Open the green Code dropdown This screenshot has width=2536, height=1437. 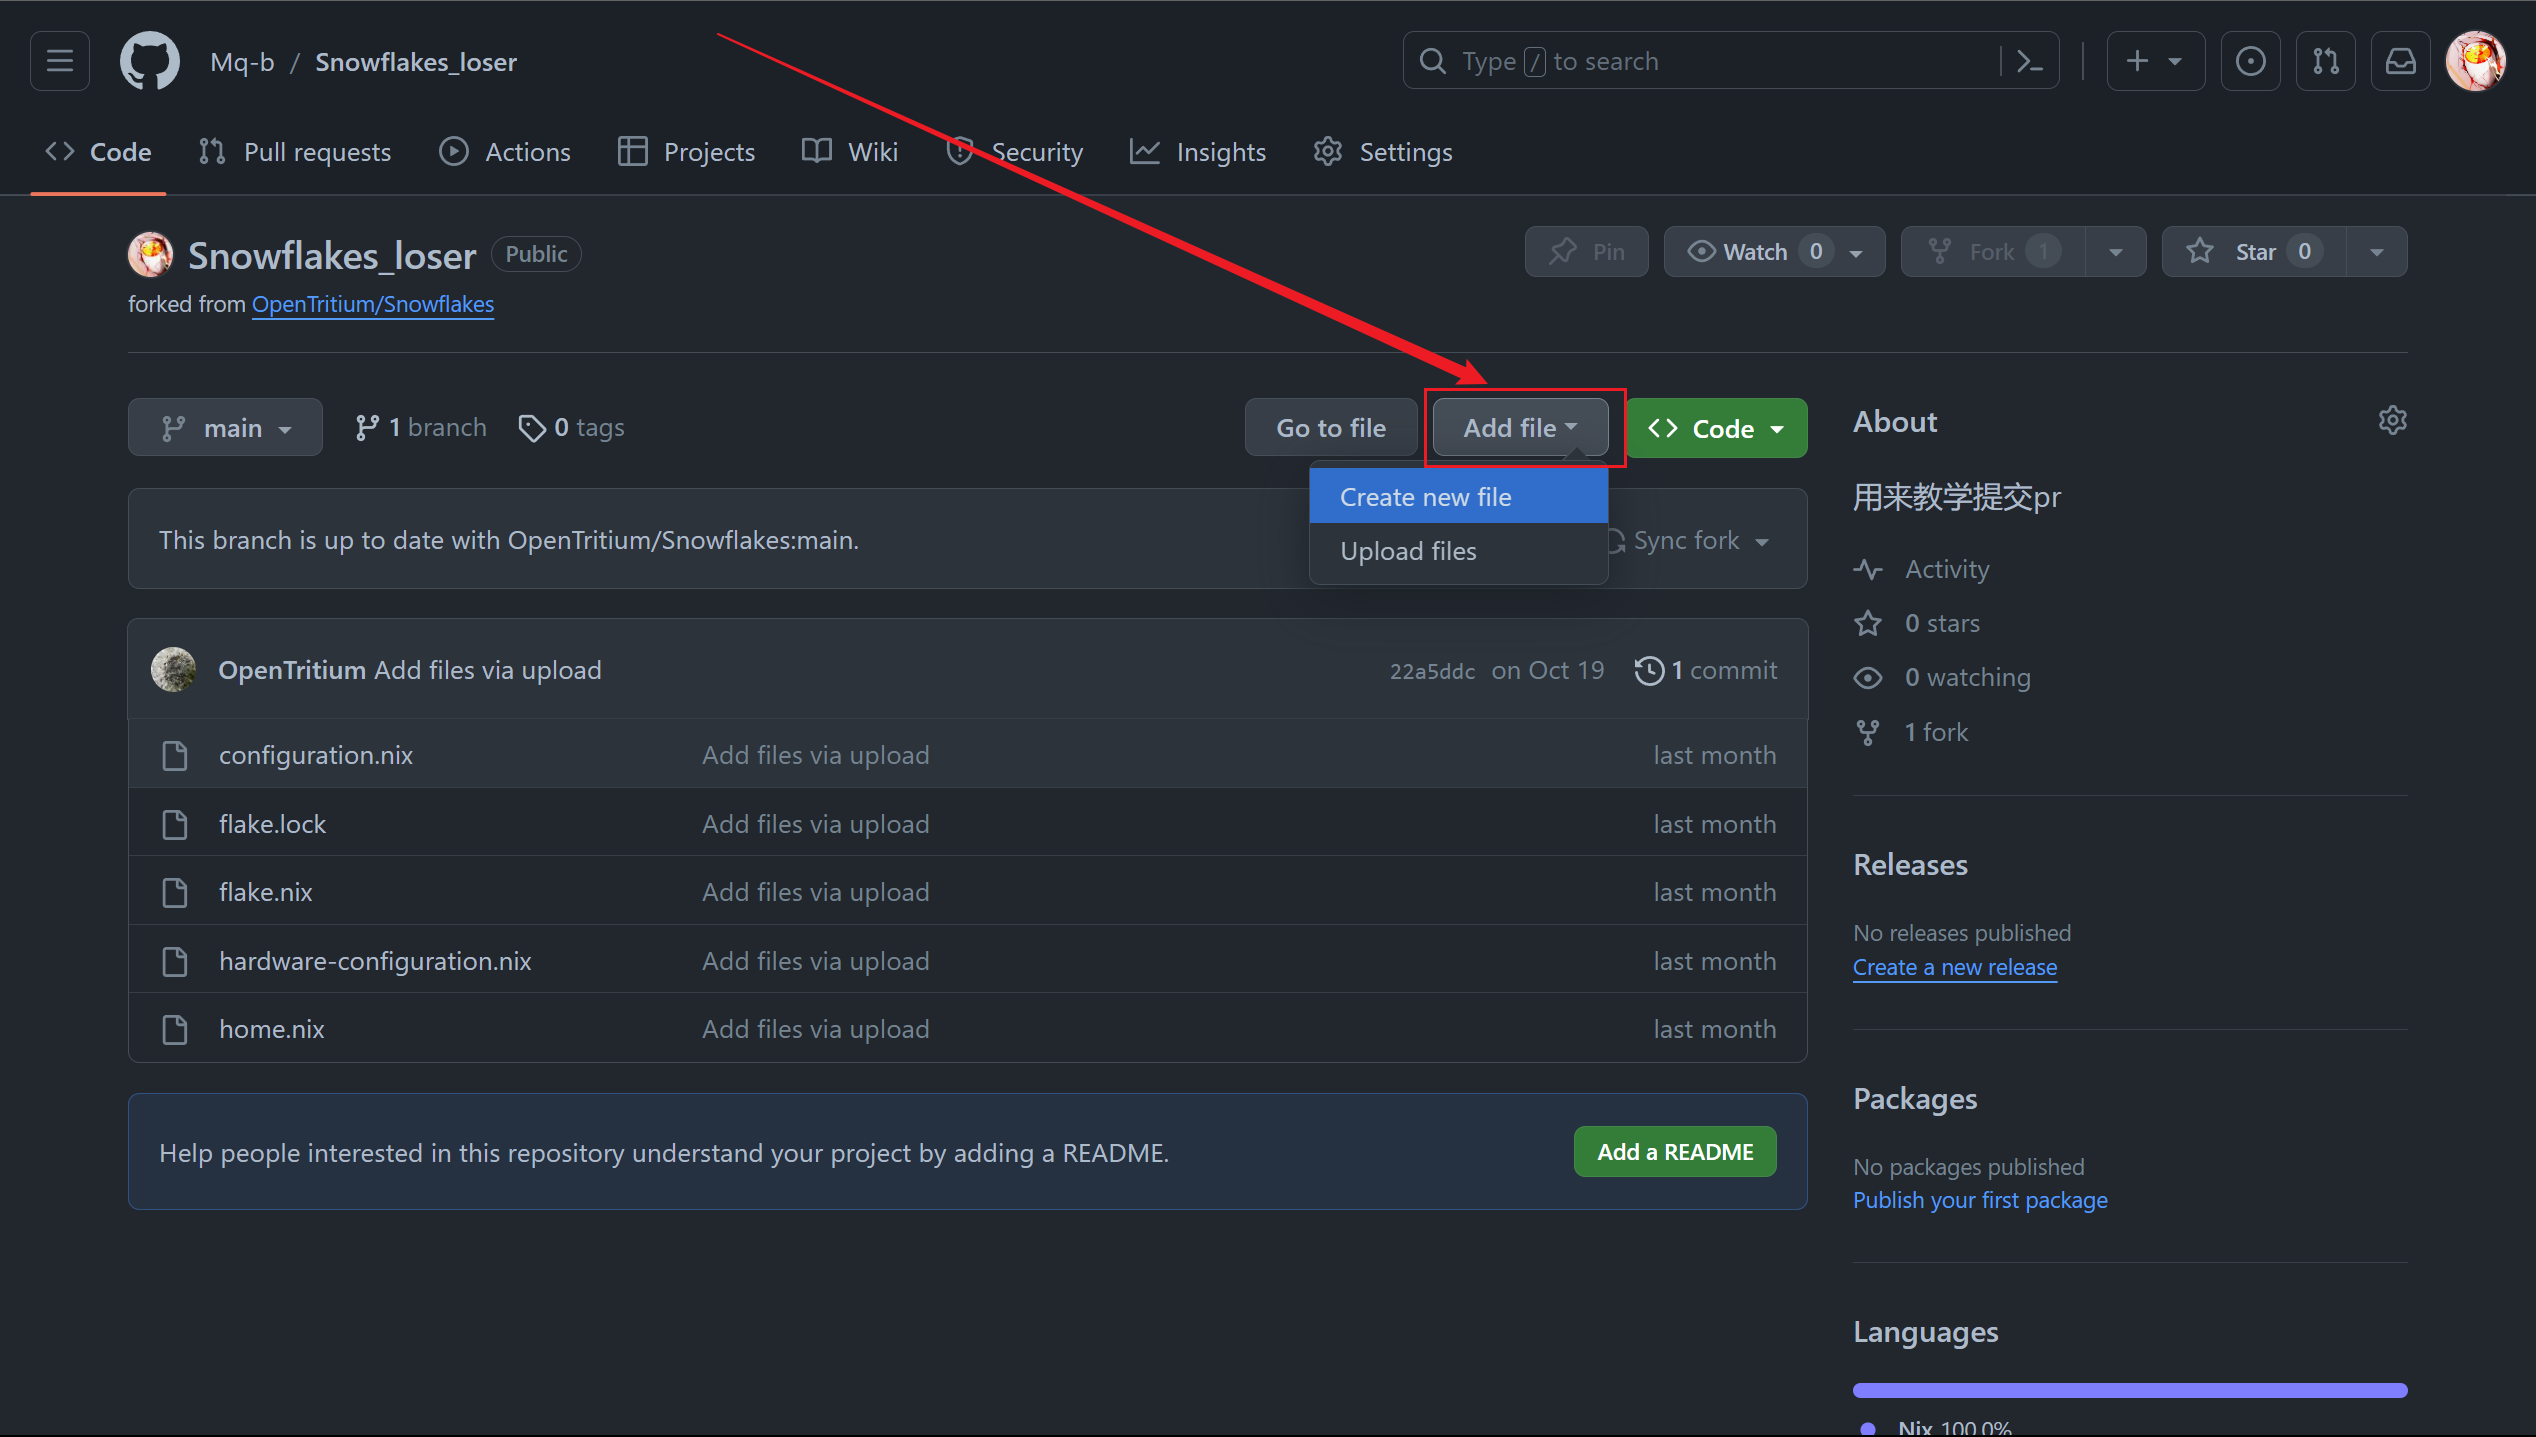[x=1717, y=428]
